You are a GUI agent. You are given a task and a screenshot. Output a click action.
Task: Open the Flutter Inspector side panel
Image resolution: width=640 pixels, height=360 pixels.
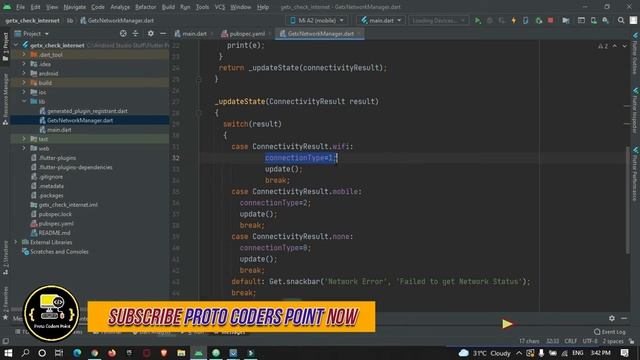coord(635,111)
